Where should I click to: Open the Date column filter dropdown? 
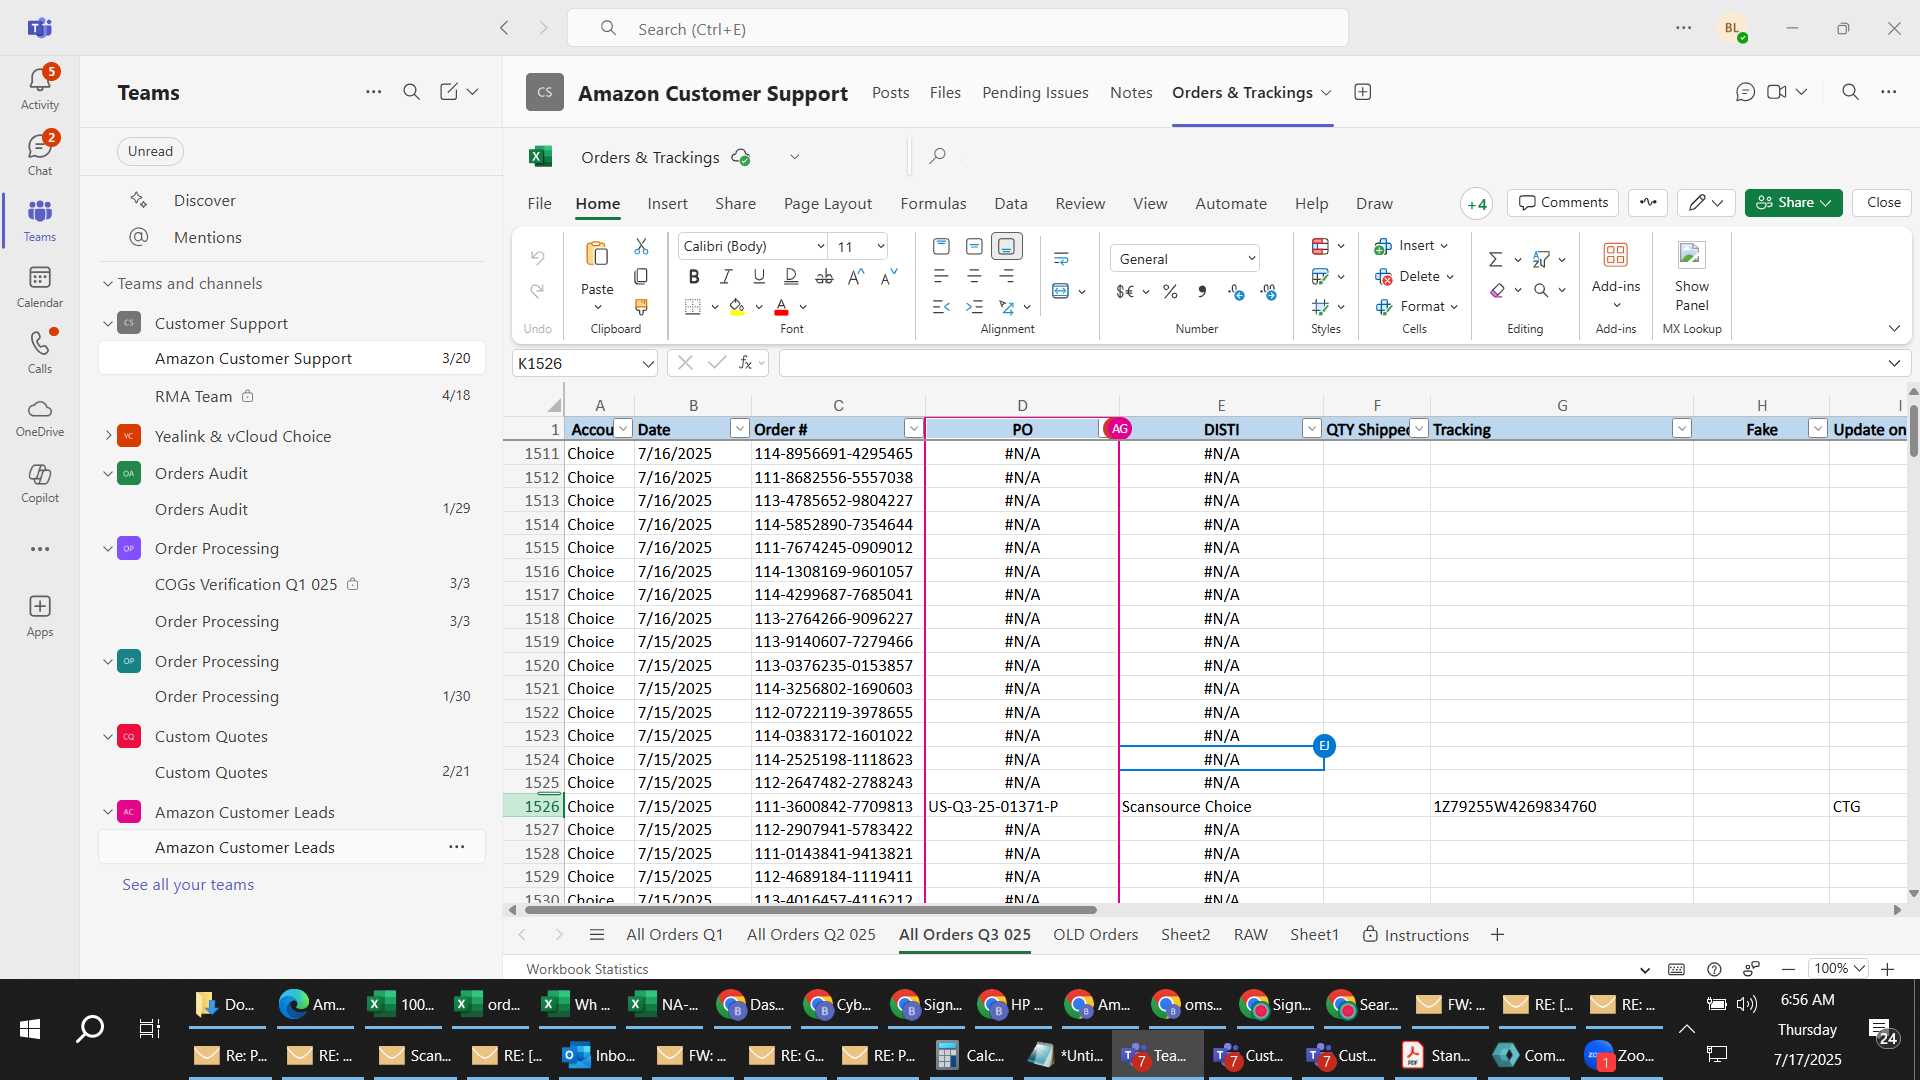(739, 429)
